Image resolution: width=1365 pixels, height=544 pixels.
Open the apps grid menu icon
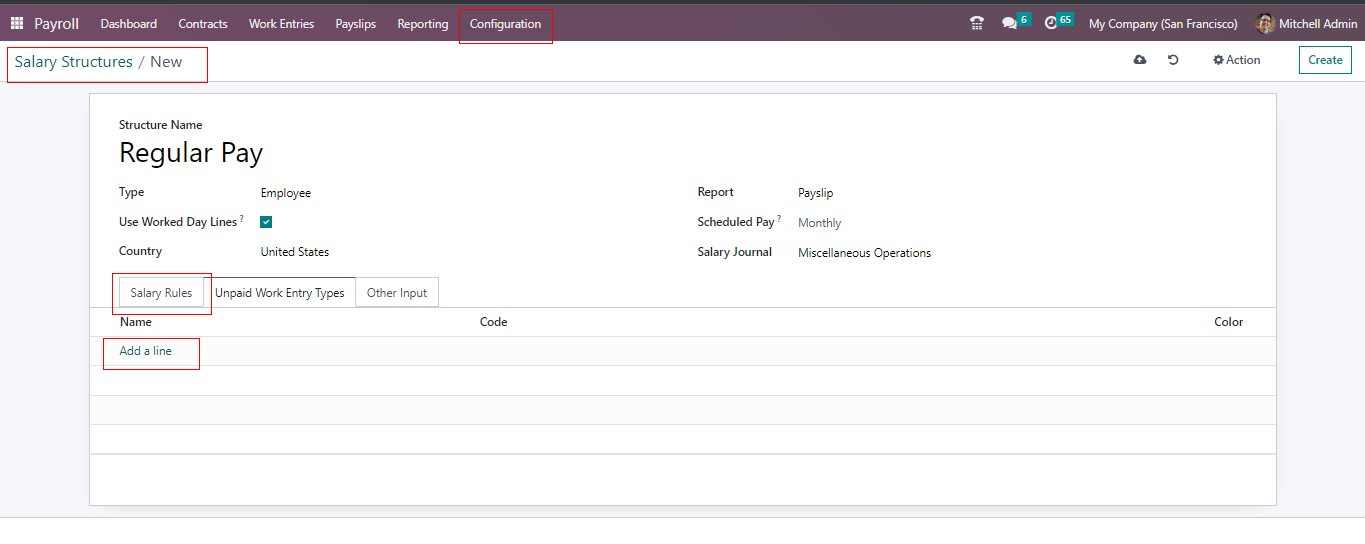[x=17, y=23]
